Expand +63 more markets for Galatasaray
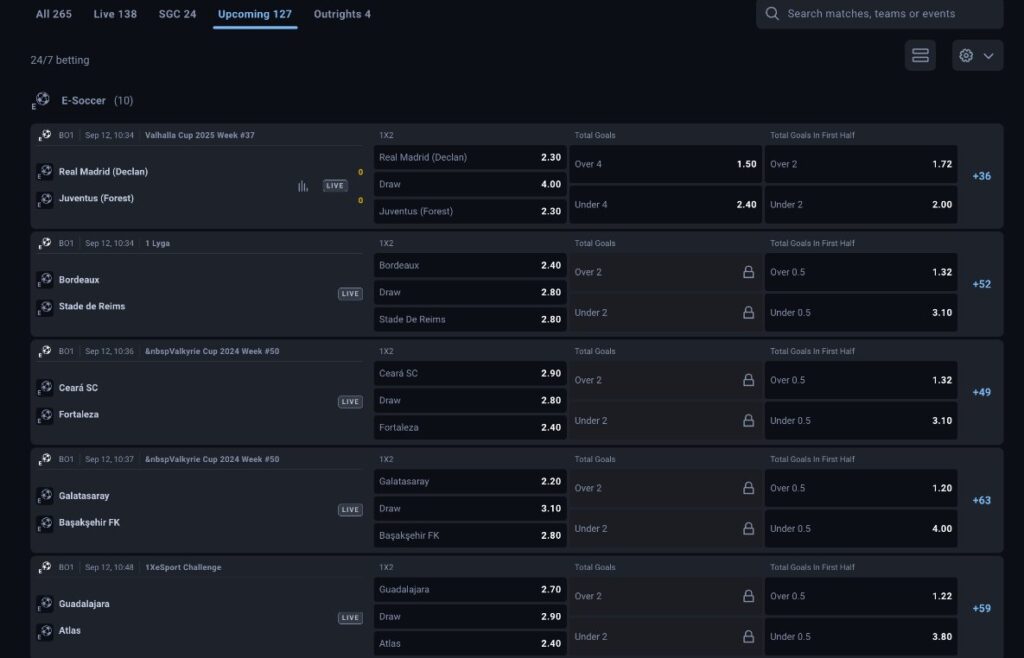The image size is (1024, 658). pos(982,500)
